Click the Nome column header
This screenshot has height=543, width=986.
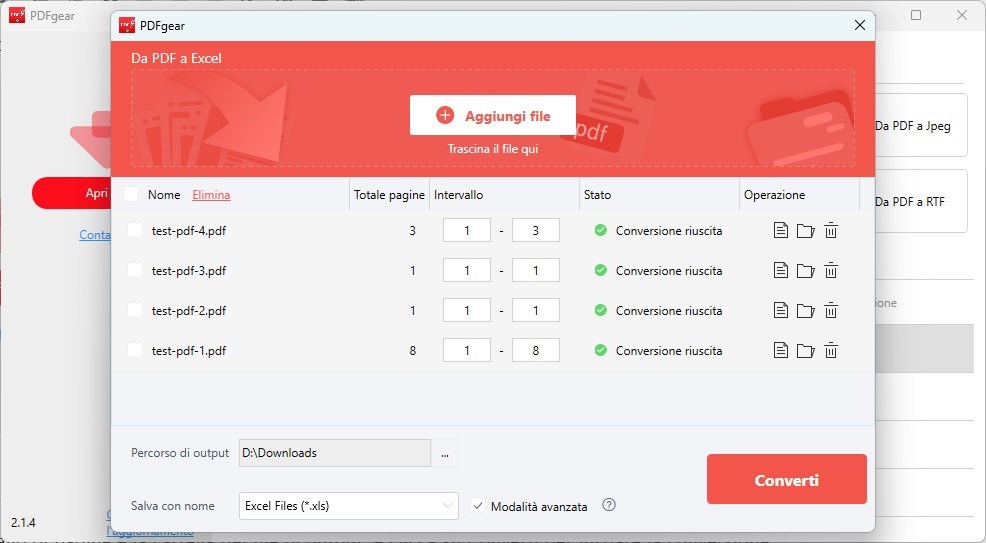(163, 195)
